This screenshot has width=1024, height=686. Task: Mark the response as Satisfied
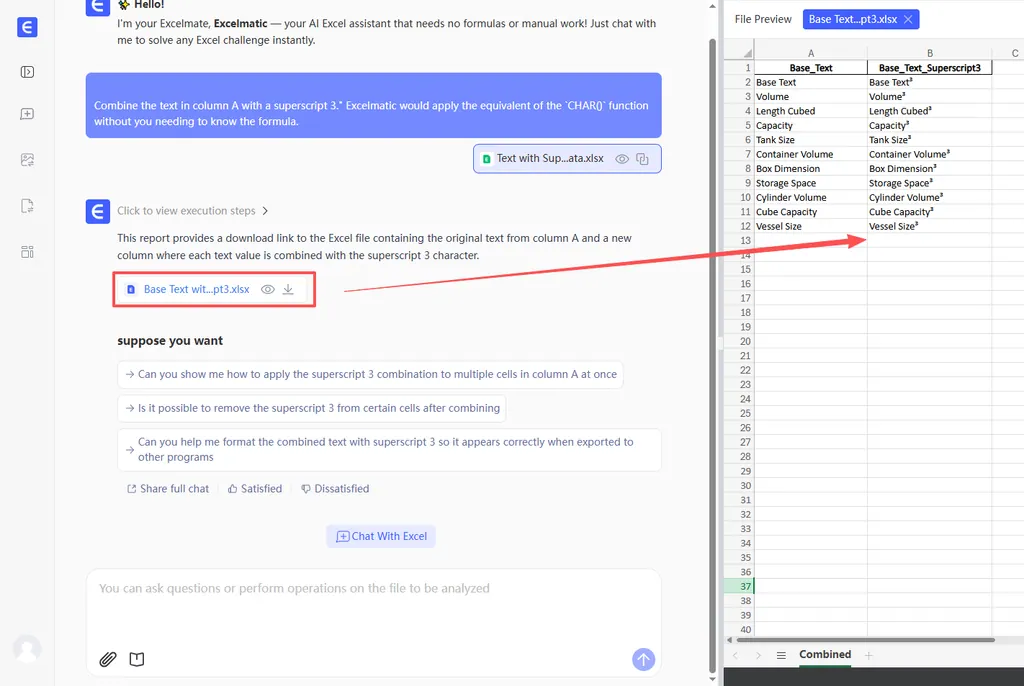coord(254,489)
